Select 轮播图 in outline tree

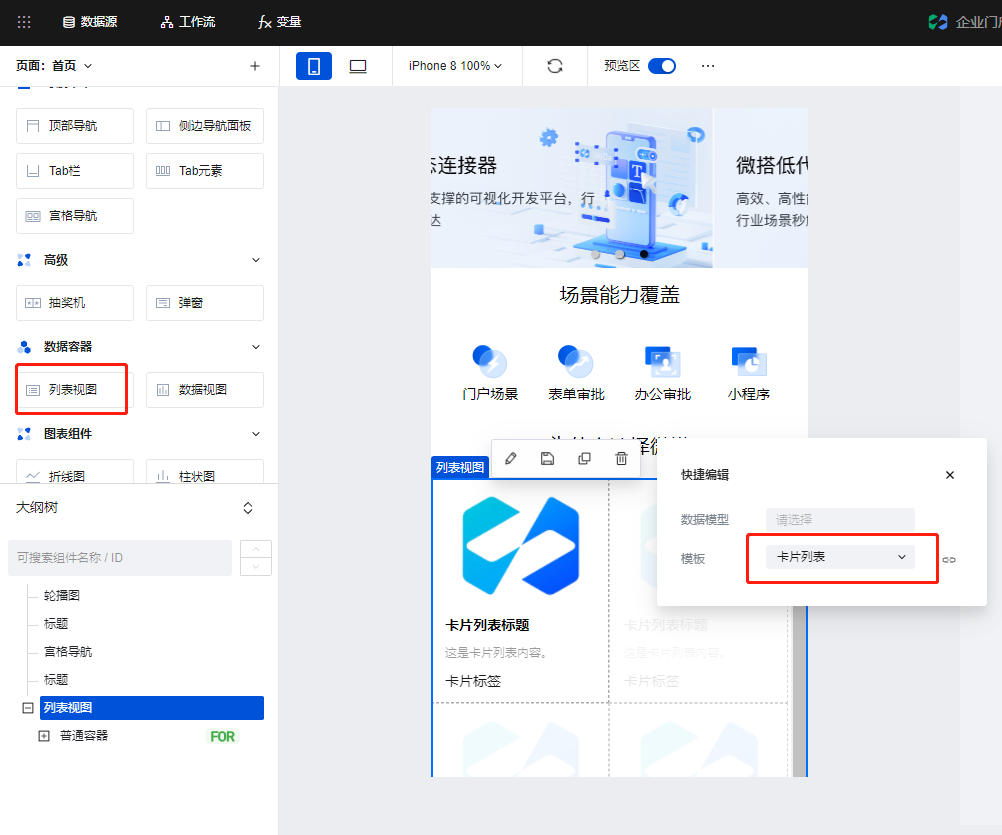click(62, 595)
